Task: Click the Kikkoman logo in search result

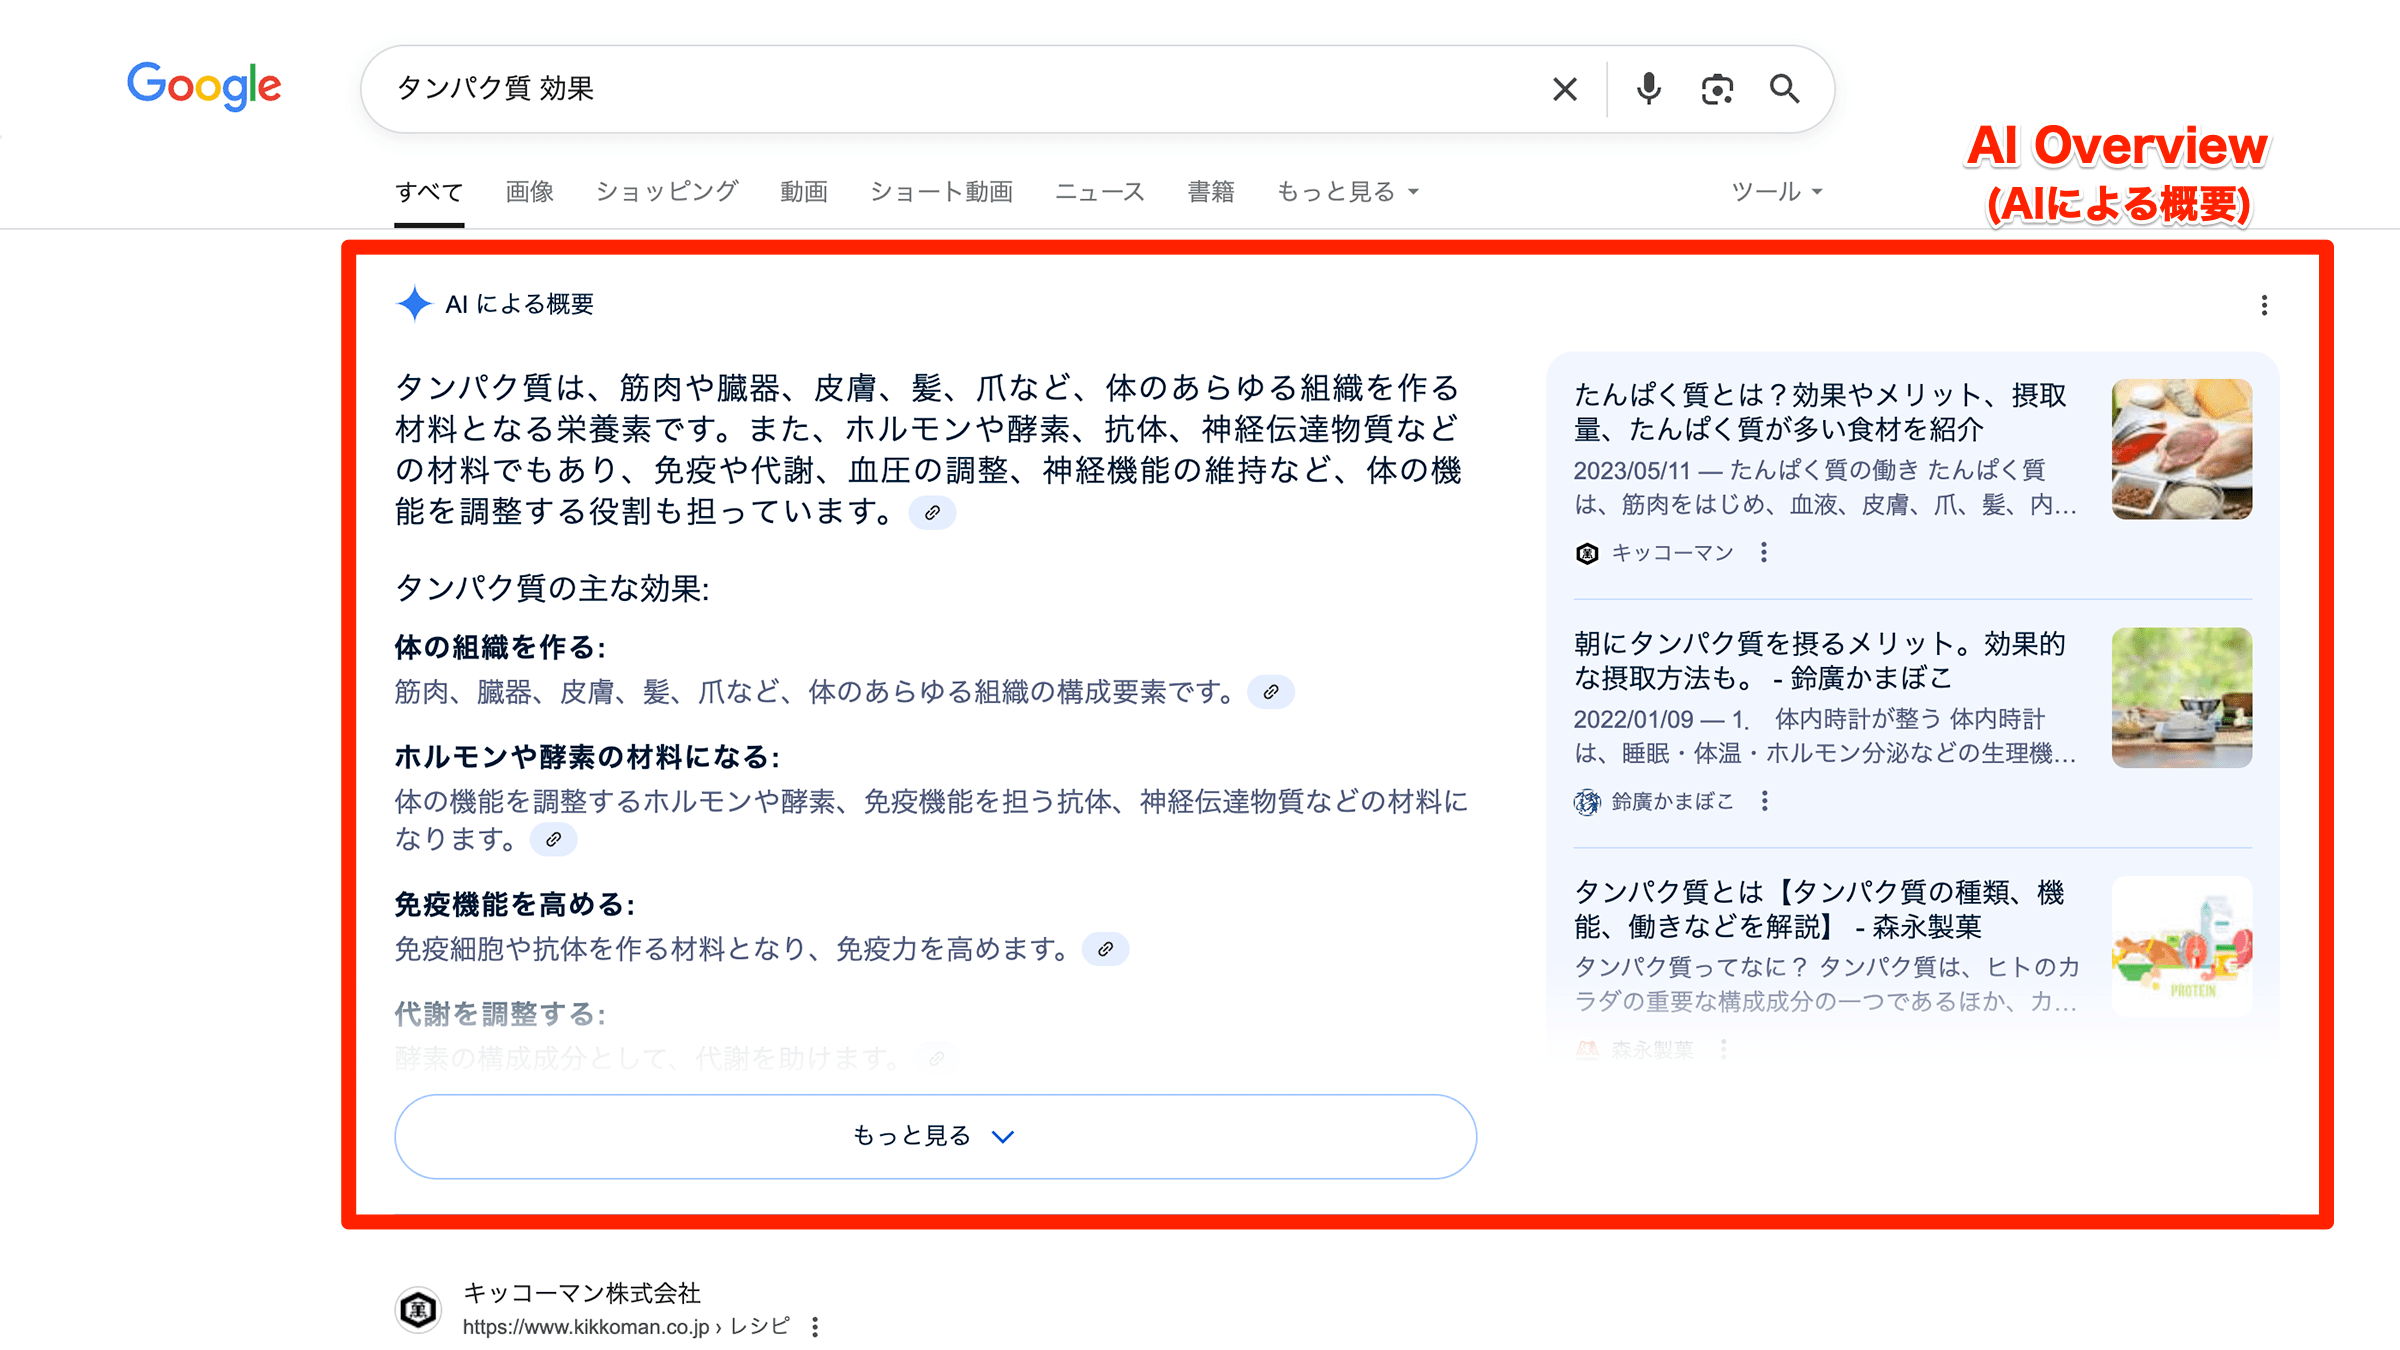Action: pyautogui.click(x=418, y=1309)
